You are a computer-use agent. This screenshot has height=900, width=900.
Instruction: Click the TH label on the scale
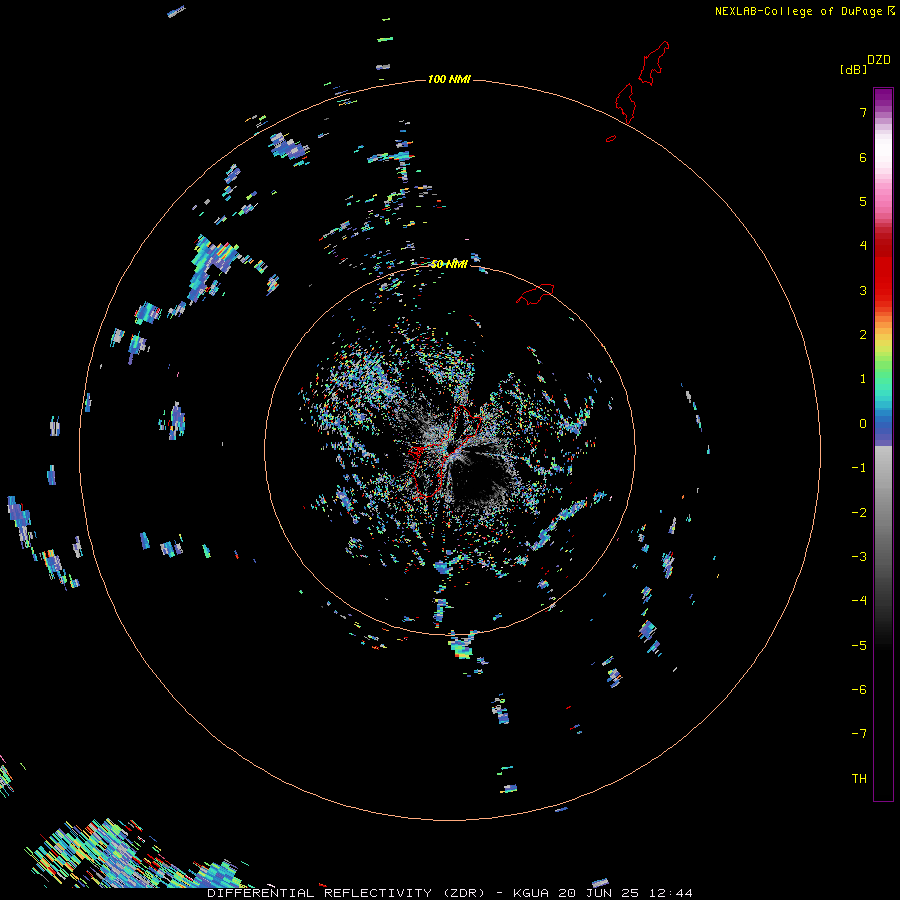[x=859, y=779]
